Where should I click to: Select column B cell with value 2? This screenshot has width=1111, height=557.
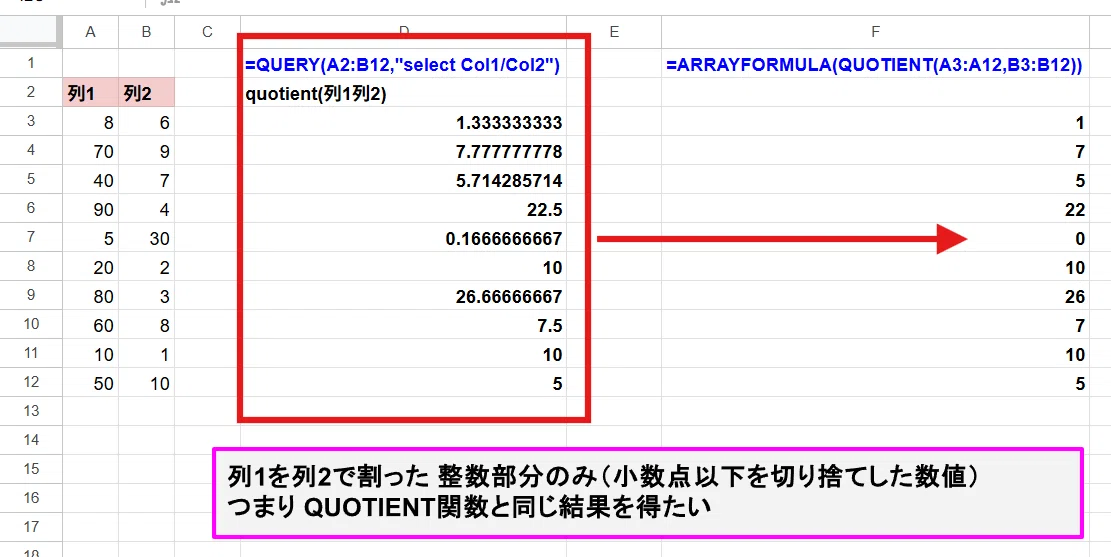coord(146,266)
